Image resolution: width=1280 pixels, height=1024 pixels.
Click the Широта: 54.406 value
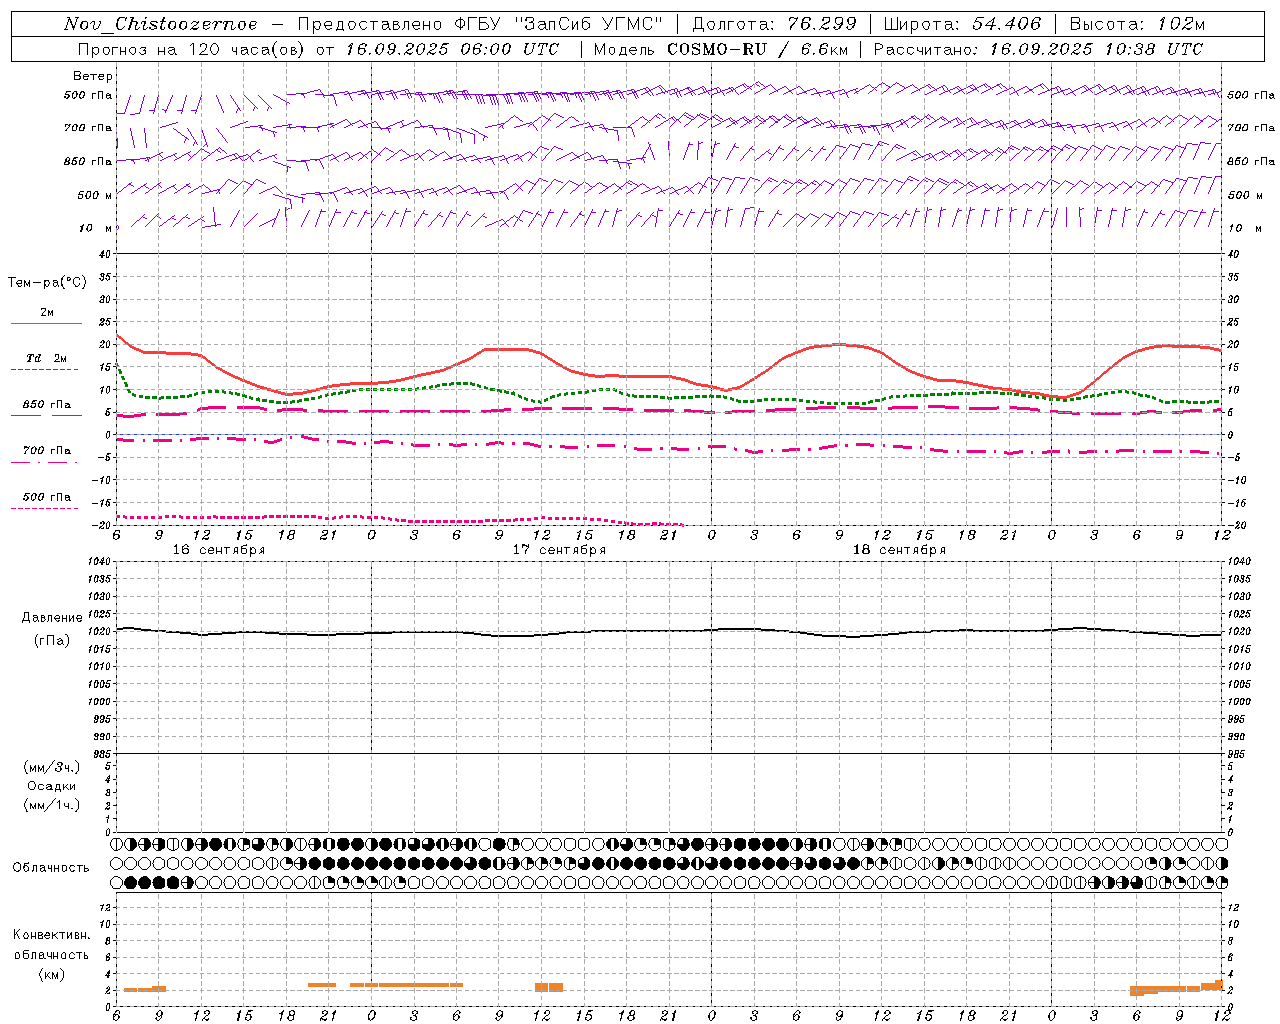pyautogui.click(x=962, y=24)
